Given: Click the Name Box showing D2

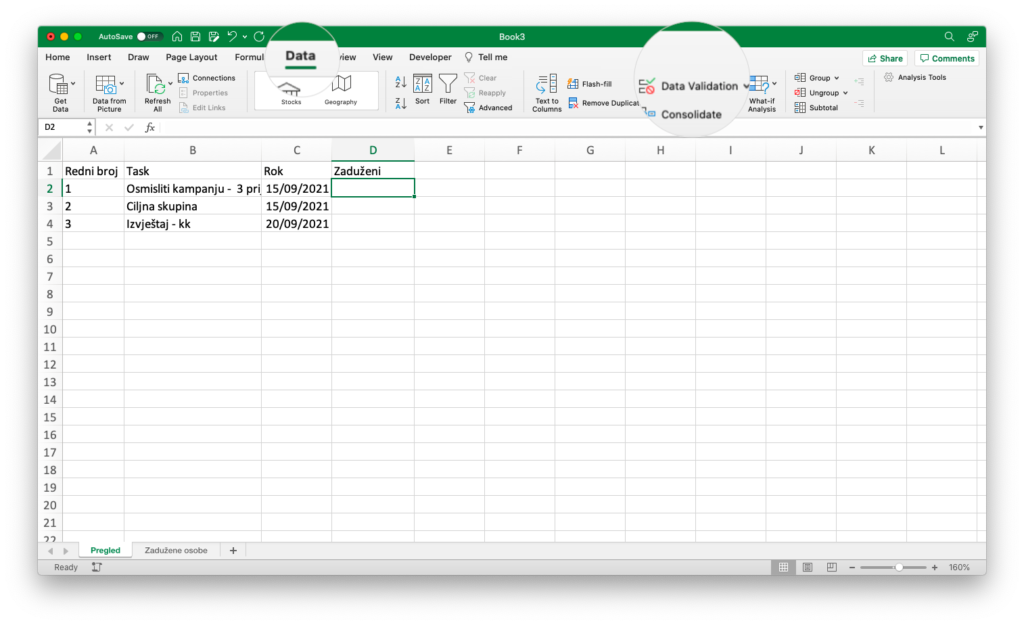Looking at the screenshot, I should coord(60,128).
